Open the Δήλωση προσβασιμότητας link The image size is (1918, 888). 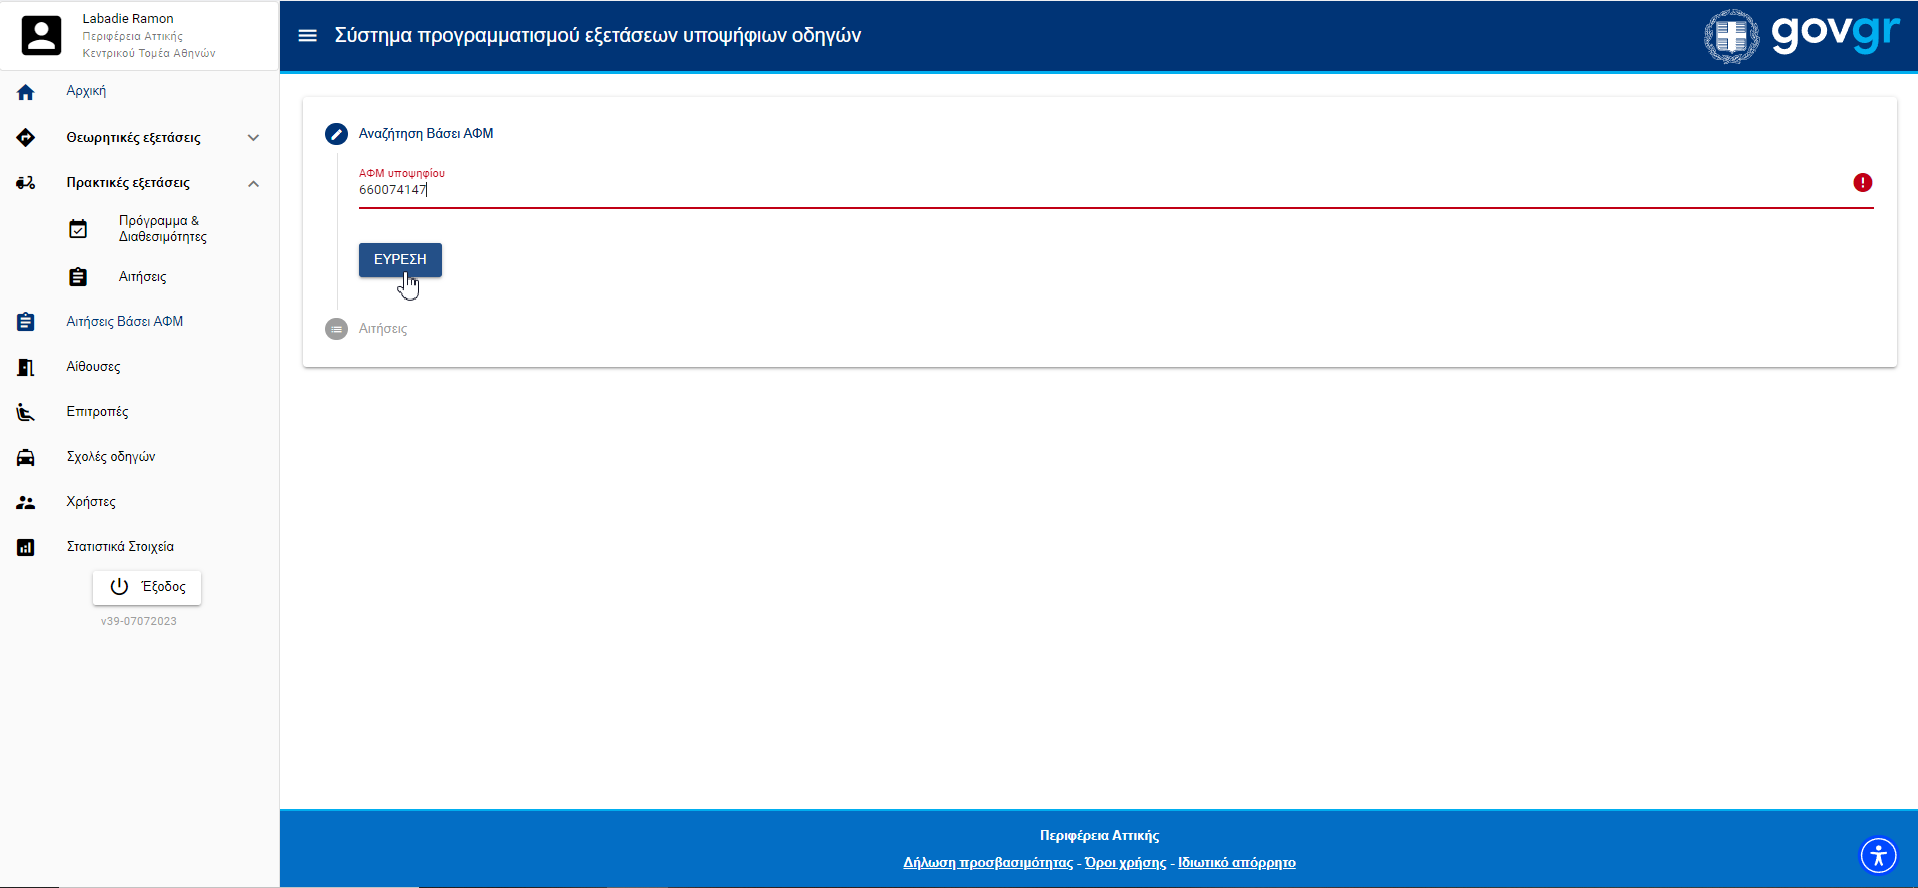point(987,863)
